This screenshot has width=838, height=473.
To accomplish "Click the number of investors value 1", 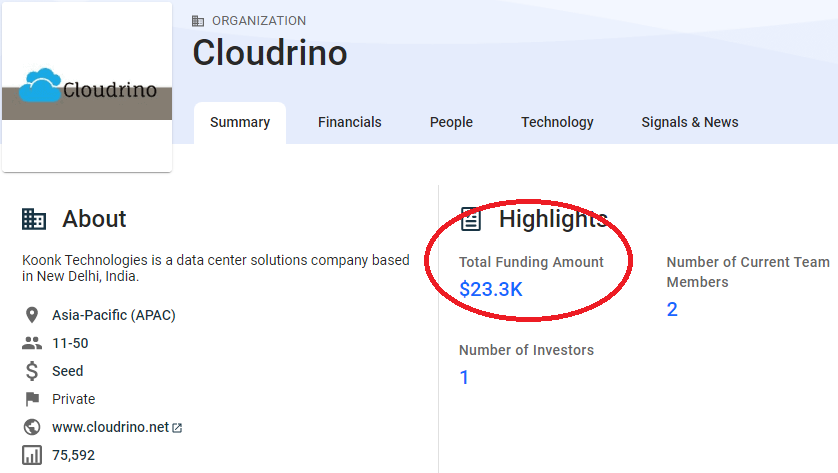I will [x=464, y=378].
